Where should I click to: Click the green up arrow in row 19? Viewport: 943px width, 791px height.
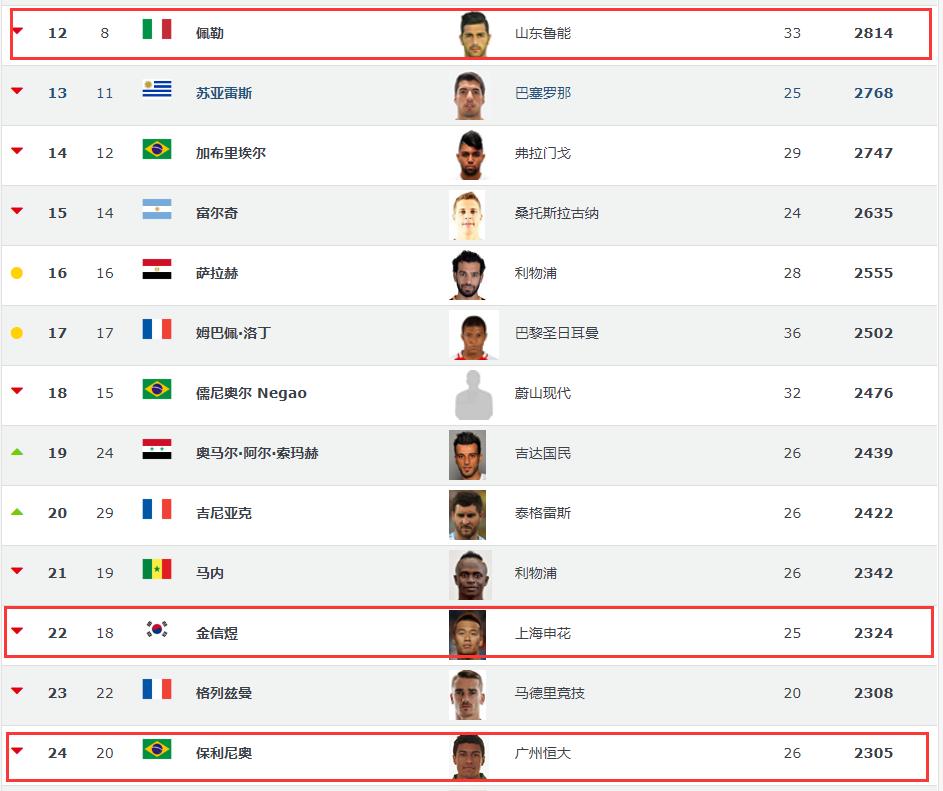click(17, 452)
